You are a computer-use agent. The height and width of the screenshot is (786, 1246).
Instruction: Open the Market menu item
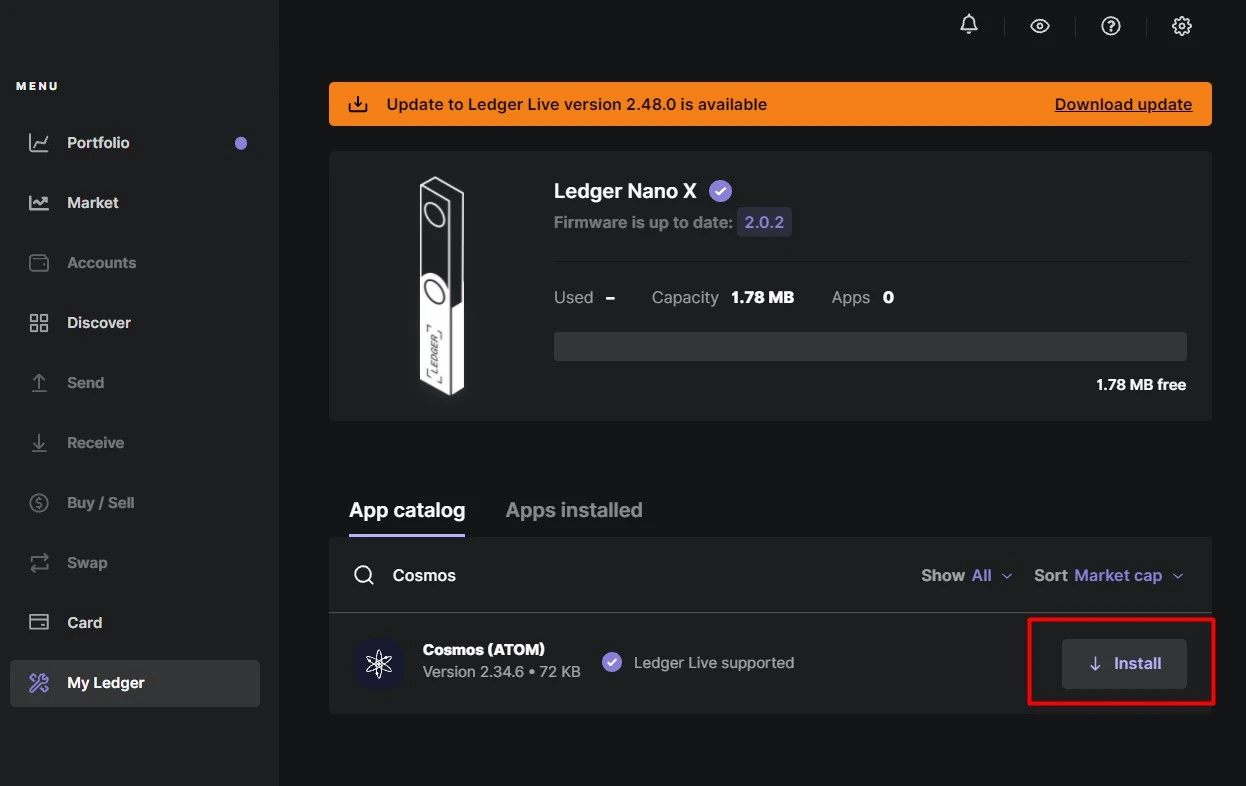135,203
